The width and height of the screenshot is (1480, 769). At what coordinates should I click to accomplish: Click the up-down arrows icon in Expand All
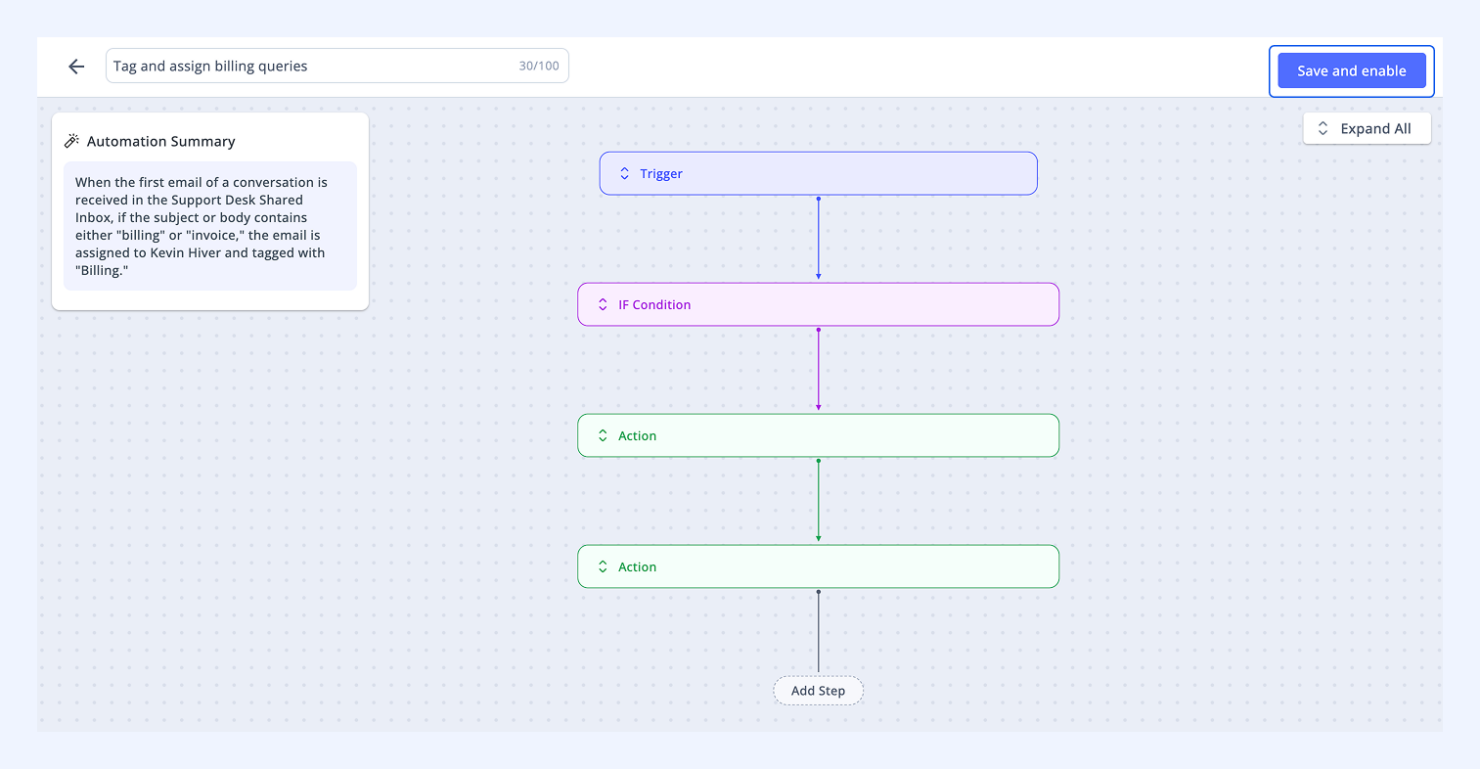click(x=1323, y=129)
